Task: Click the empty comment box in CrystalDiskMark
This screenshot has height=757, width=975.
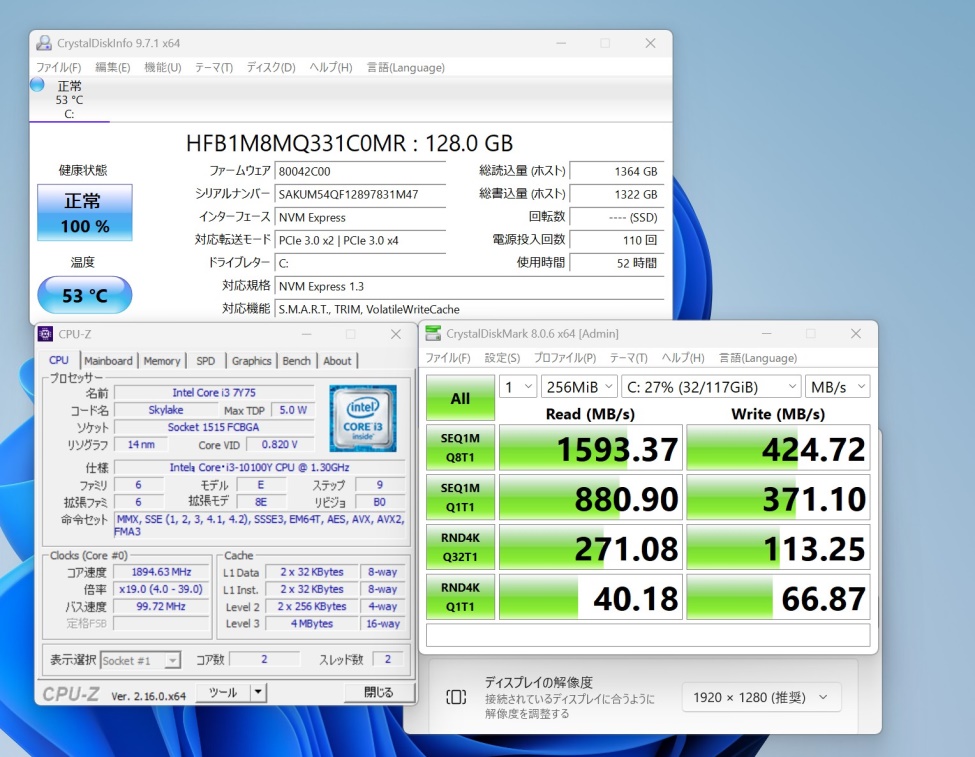Action: (x=648, y=635)
